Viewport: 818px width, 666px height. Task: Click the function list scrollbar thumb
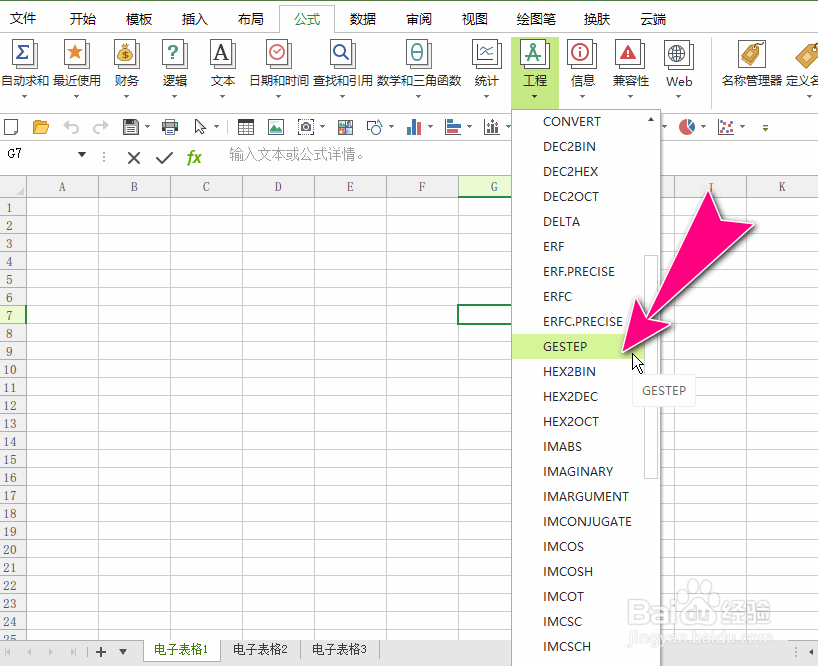(651, 367)
